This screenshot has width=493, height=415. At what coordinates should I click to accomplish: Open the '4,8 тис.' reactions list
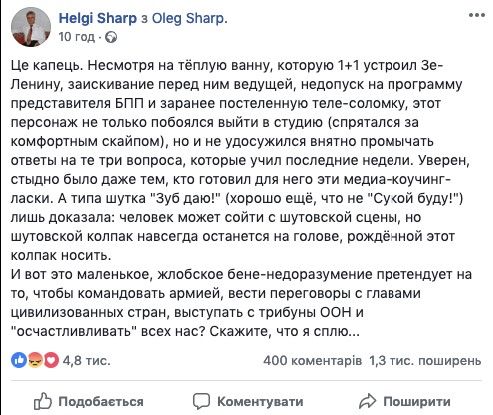[x=86, y=360]
